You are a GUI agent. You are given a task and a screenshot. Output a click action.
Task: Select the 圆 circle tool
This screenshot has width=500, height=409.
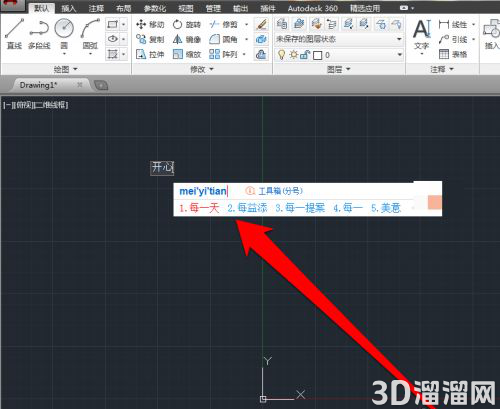[64, 34]
